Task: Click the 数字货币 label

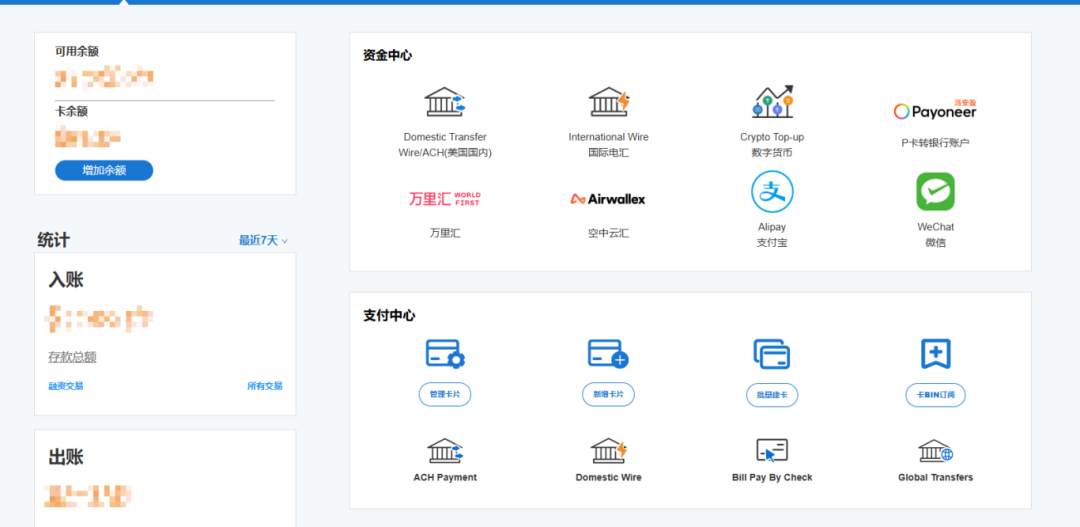Action: (x=772, y=153)
